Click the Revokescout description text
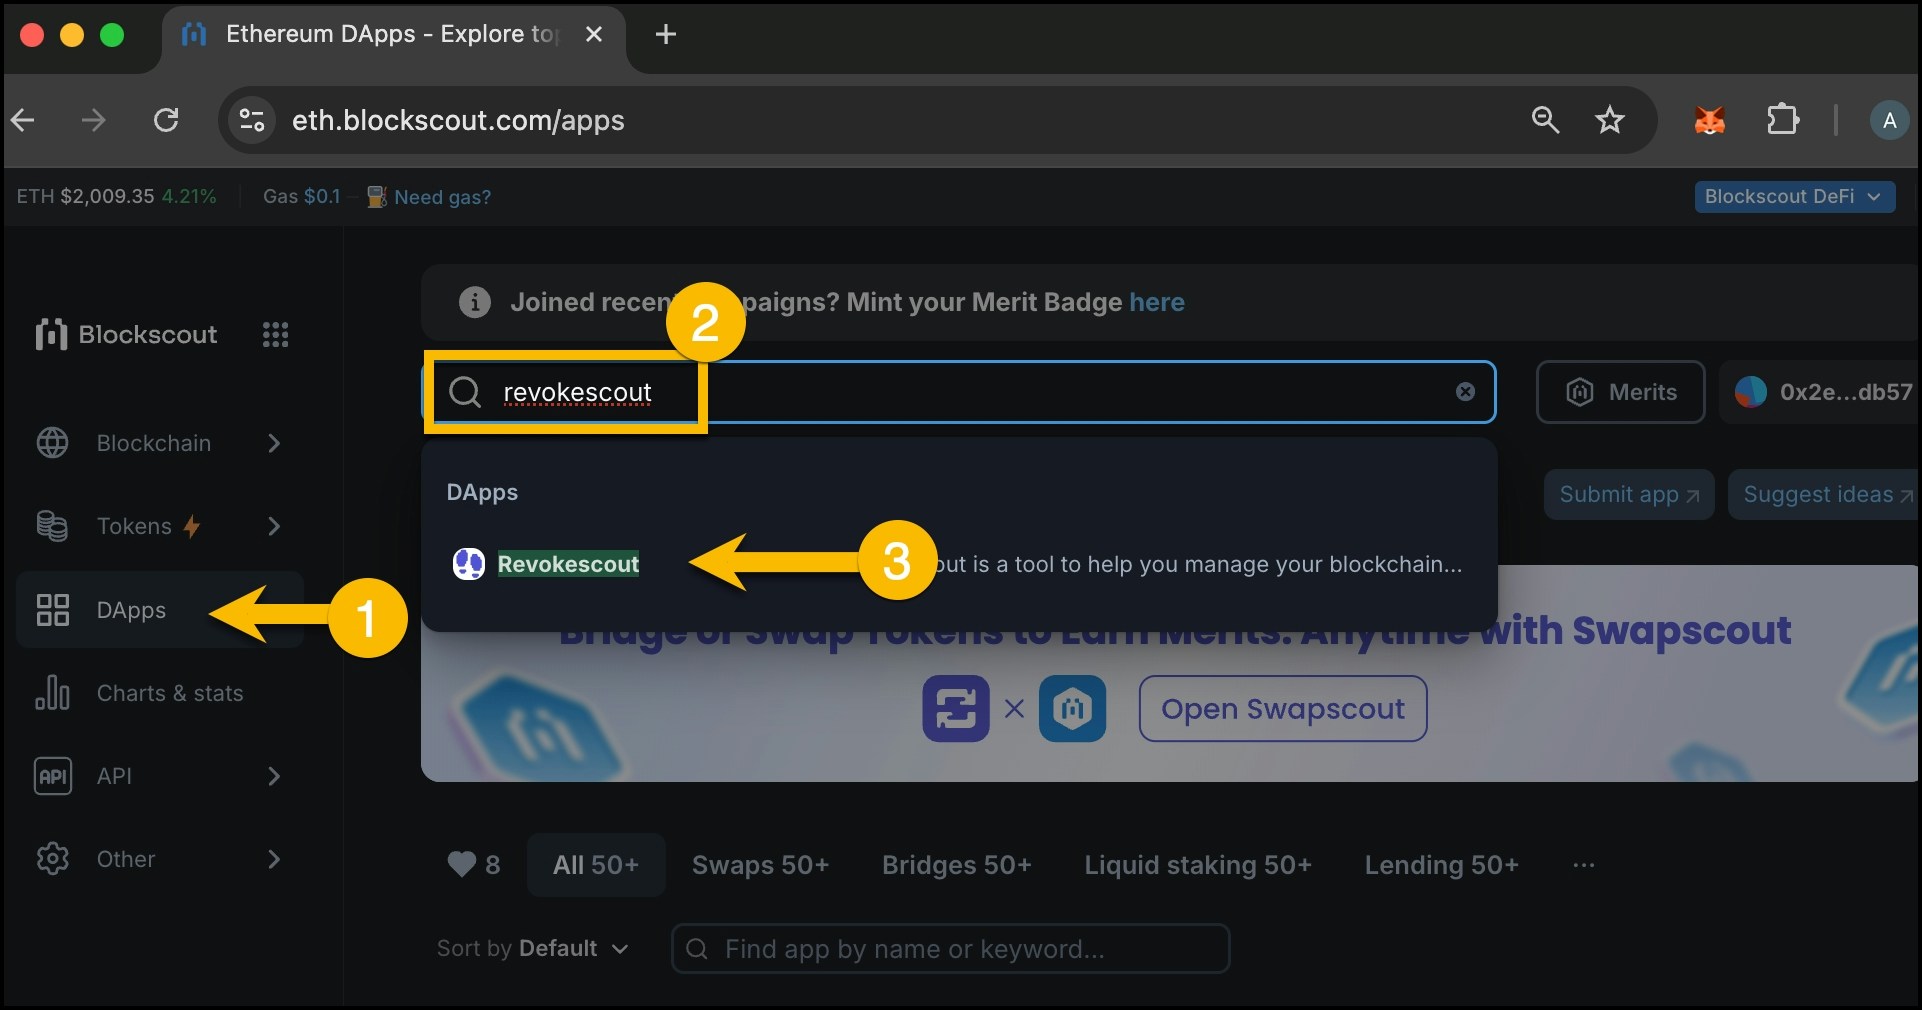Screen dimensions: 1922x1010 point(1199,564)
